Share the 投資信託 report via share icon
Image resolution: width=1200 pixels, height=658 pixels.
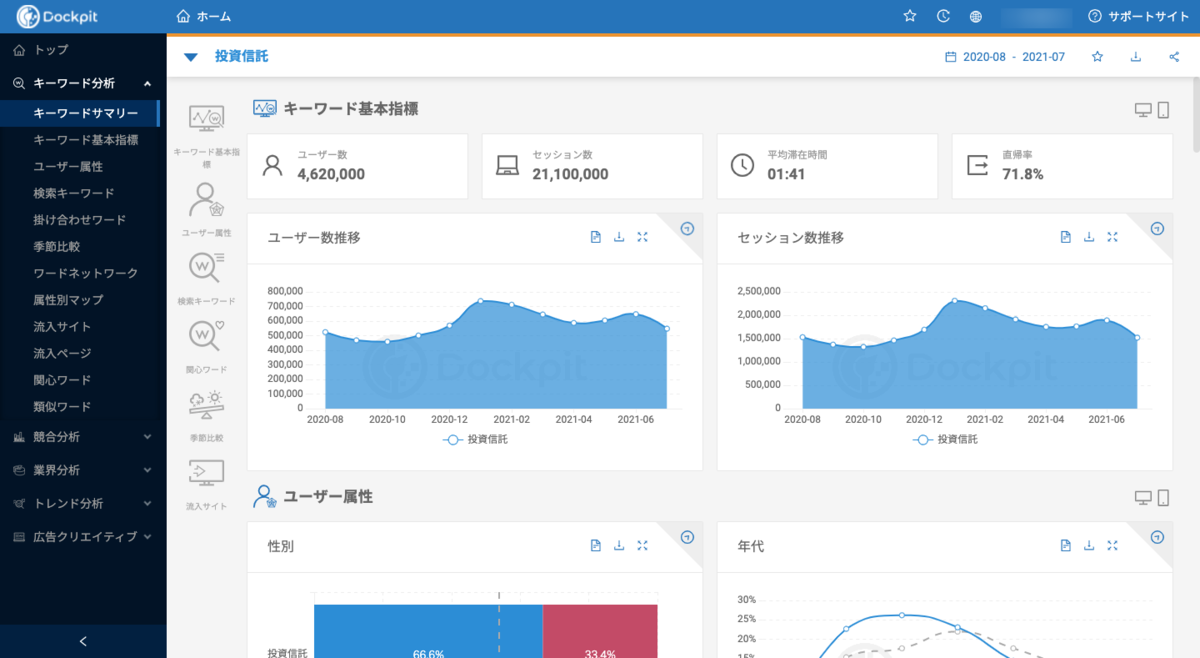click(1174, 57)
